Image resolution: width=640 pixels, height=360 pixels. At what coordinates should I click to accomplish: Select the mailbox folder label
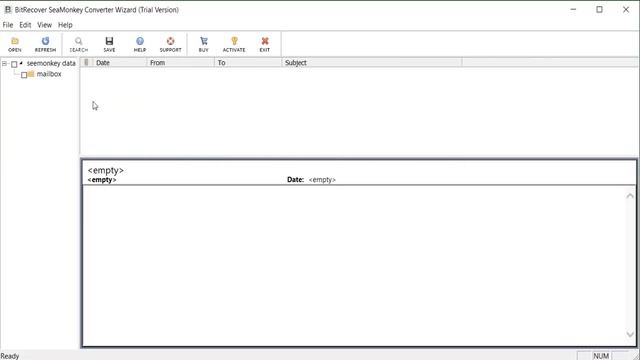49,74
